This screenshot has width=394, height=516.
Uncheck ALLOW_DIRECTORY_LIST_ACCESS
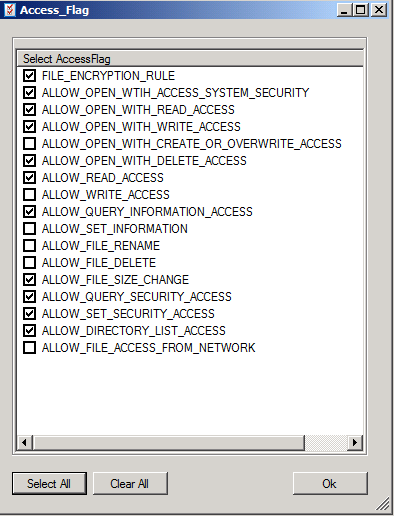(29, 331)
